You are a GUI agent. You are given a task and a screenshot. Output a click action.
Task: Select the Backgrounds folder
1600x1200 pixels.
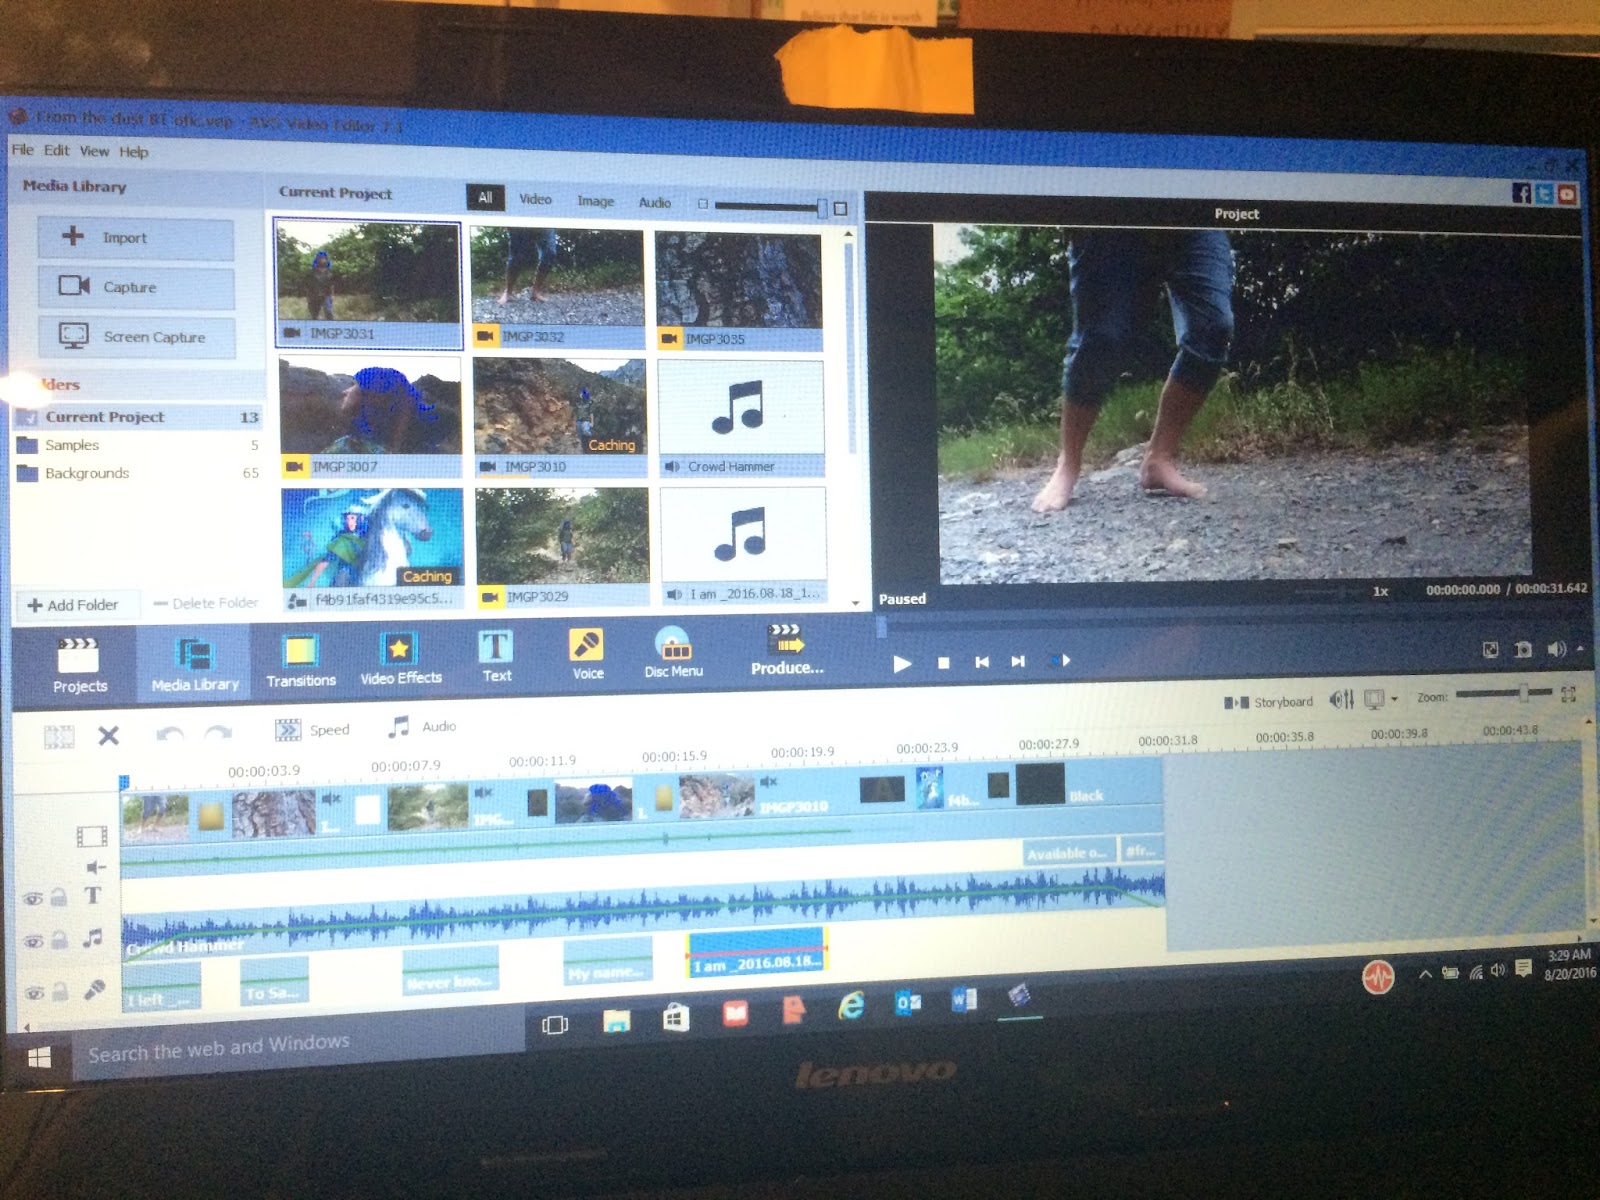tap(138, 473)
